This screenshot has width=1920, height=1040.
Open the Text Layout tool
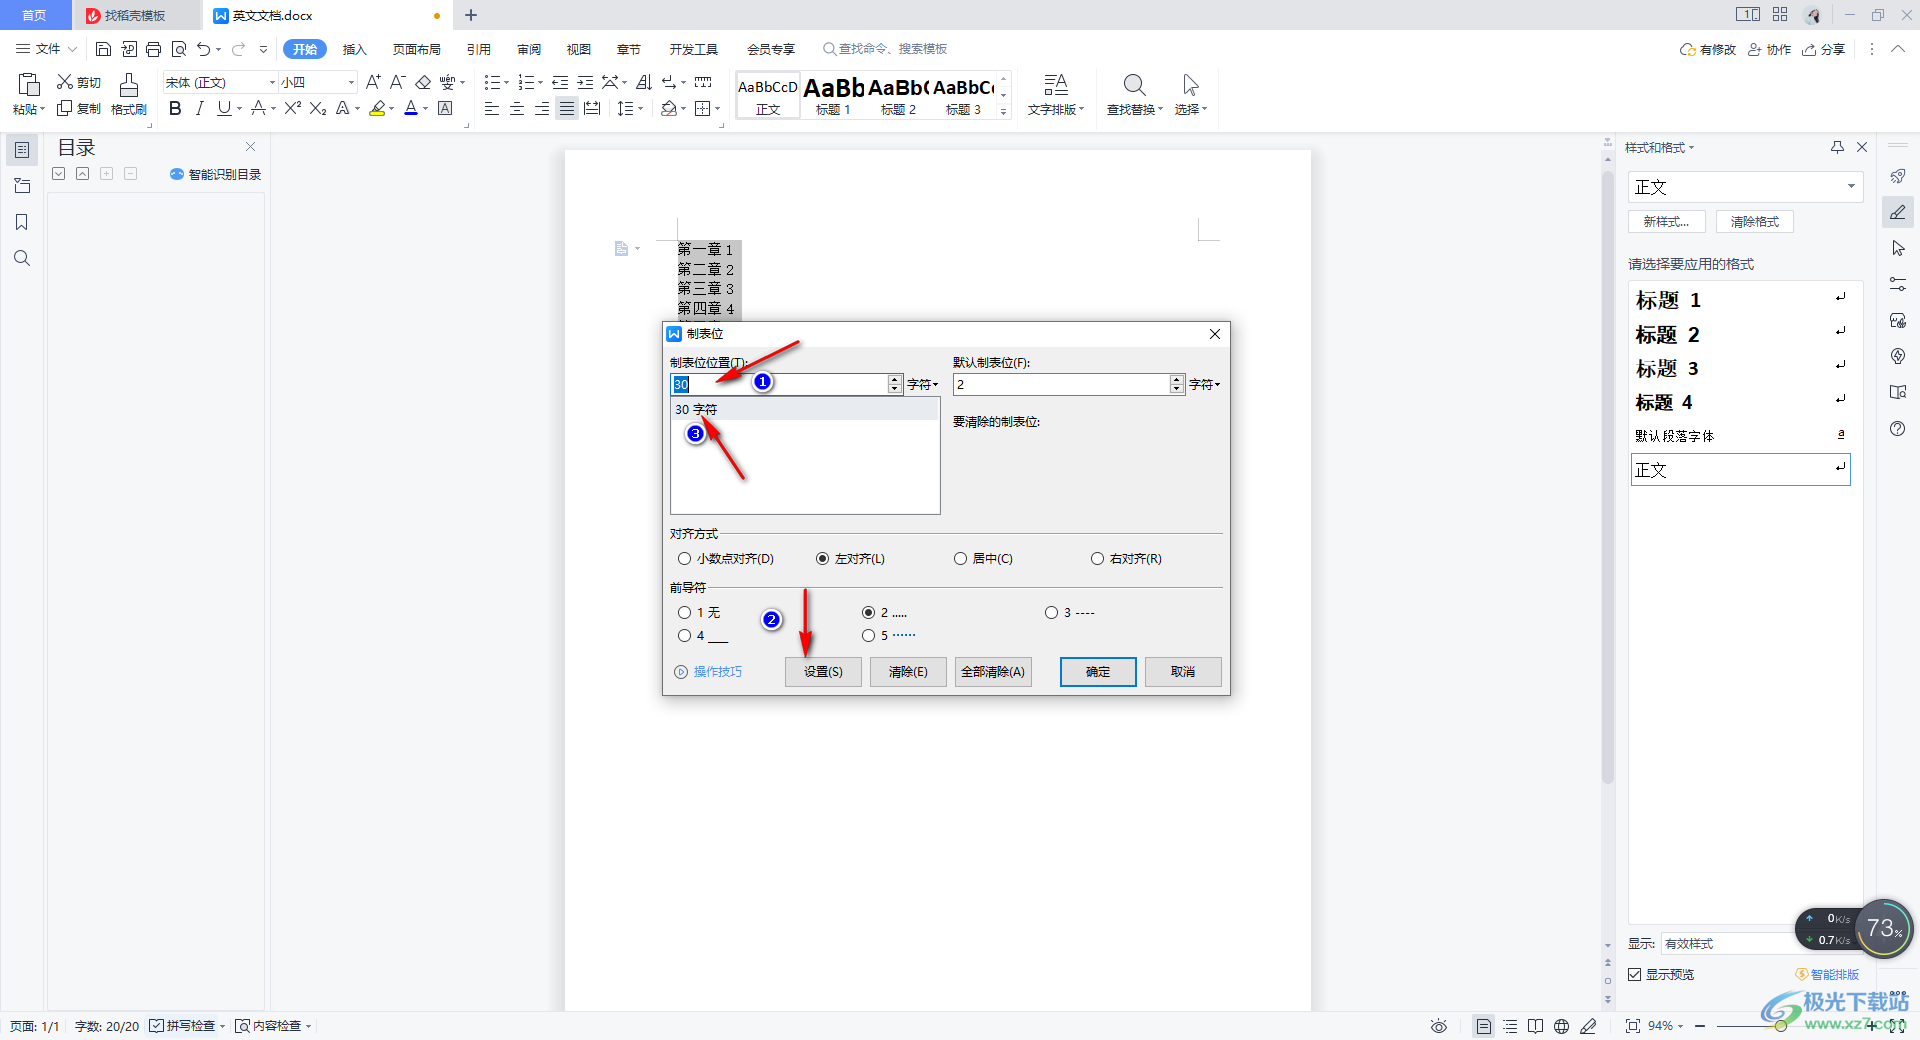coord(1056,96)
